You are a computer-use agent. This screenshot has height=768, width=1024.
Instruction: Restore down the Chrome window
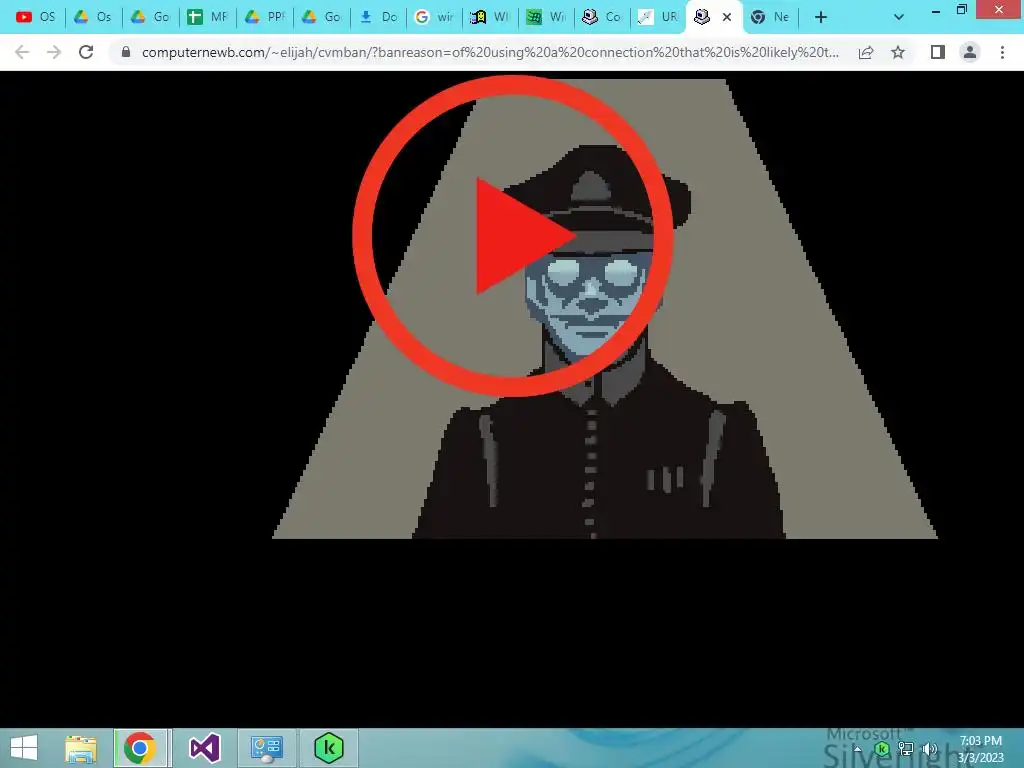tap(961, 10)
